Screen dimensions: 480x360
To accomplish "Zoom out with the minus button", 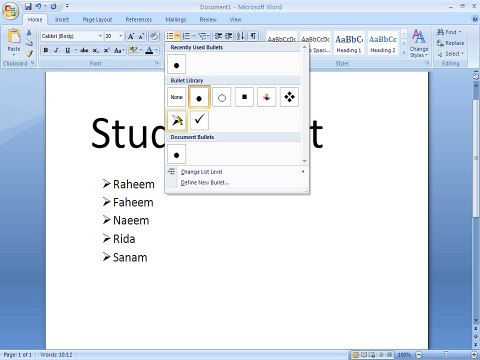I will pyautogui.click(x=419, y=355).
